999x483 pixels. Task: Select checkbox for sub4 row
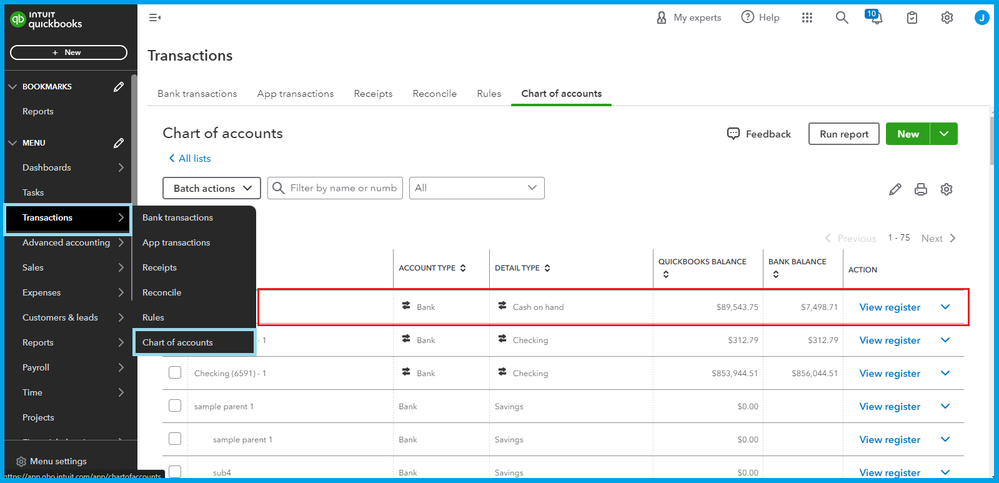coord(175,472)
